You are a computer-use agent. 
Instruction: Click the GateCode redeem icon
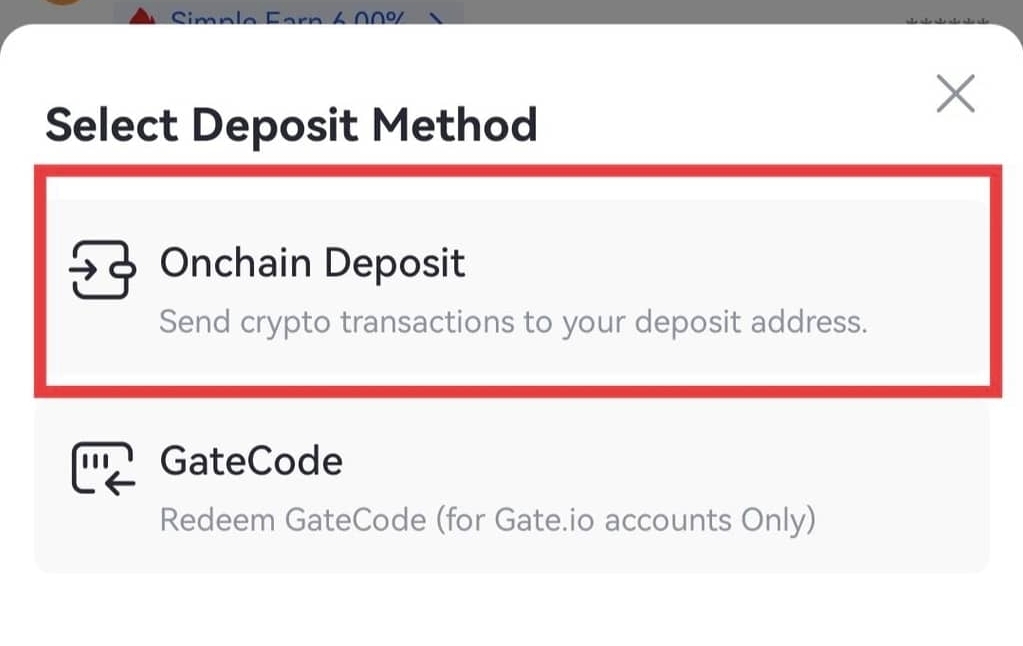click(x=102, y=468)
